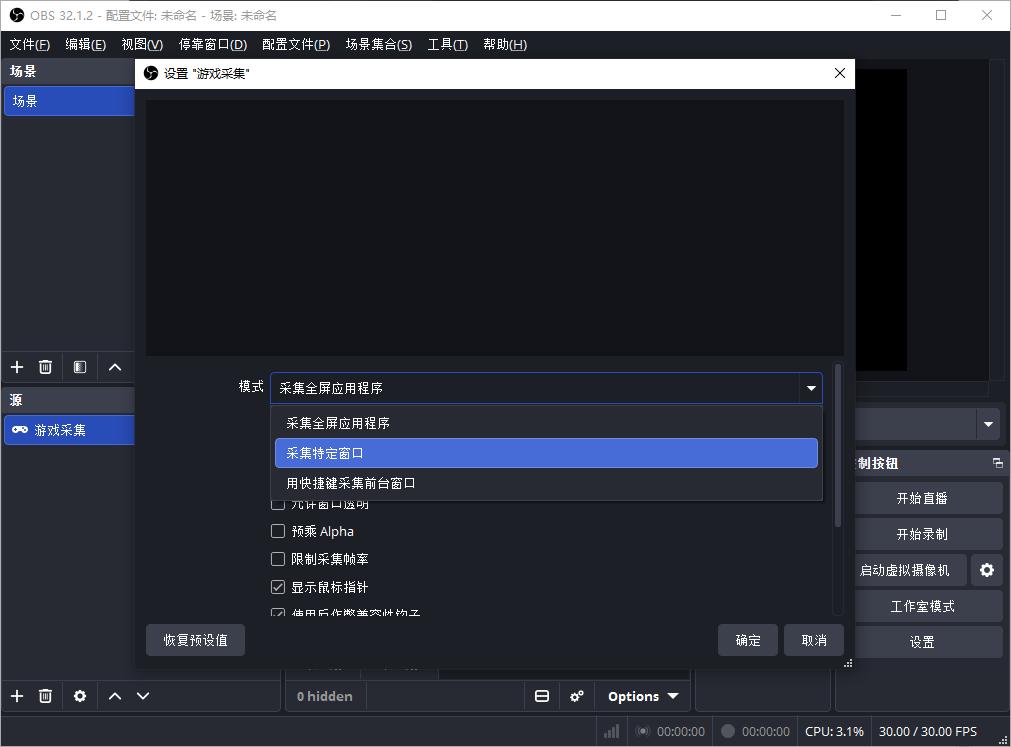
Task: Toggle the partly hidden 允许窗口透明 checkbox
Action: [x=278, y=505]
